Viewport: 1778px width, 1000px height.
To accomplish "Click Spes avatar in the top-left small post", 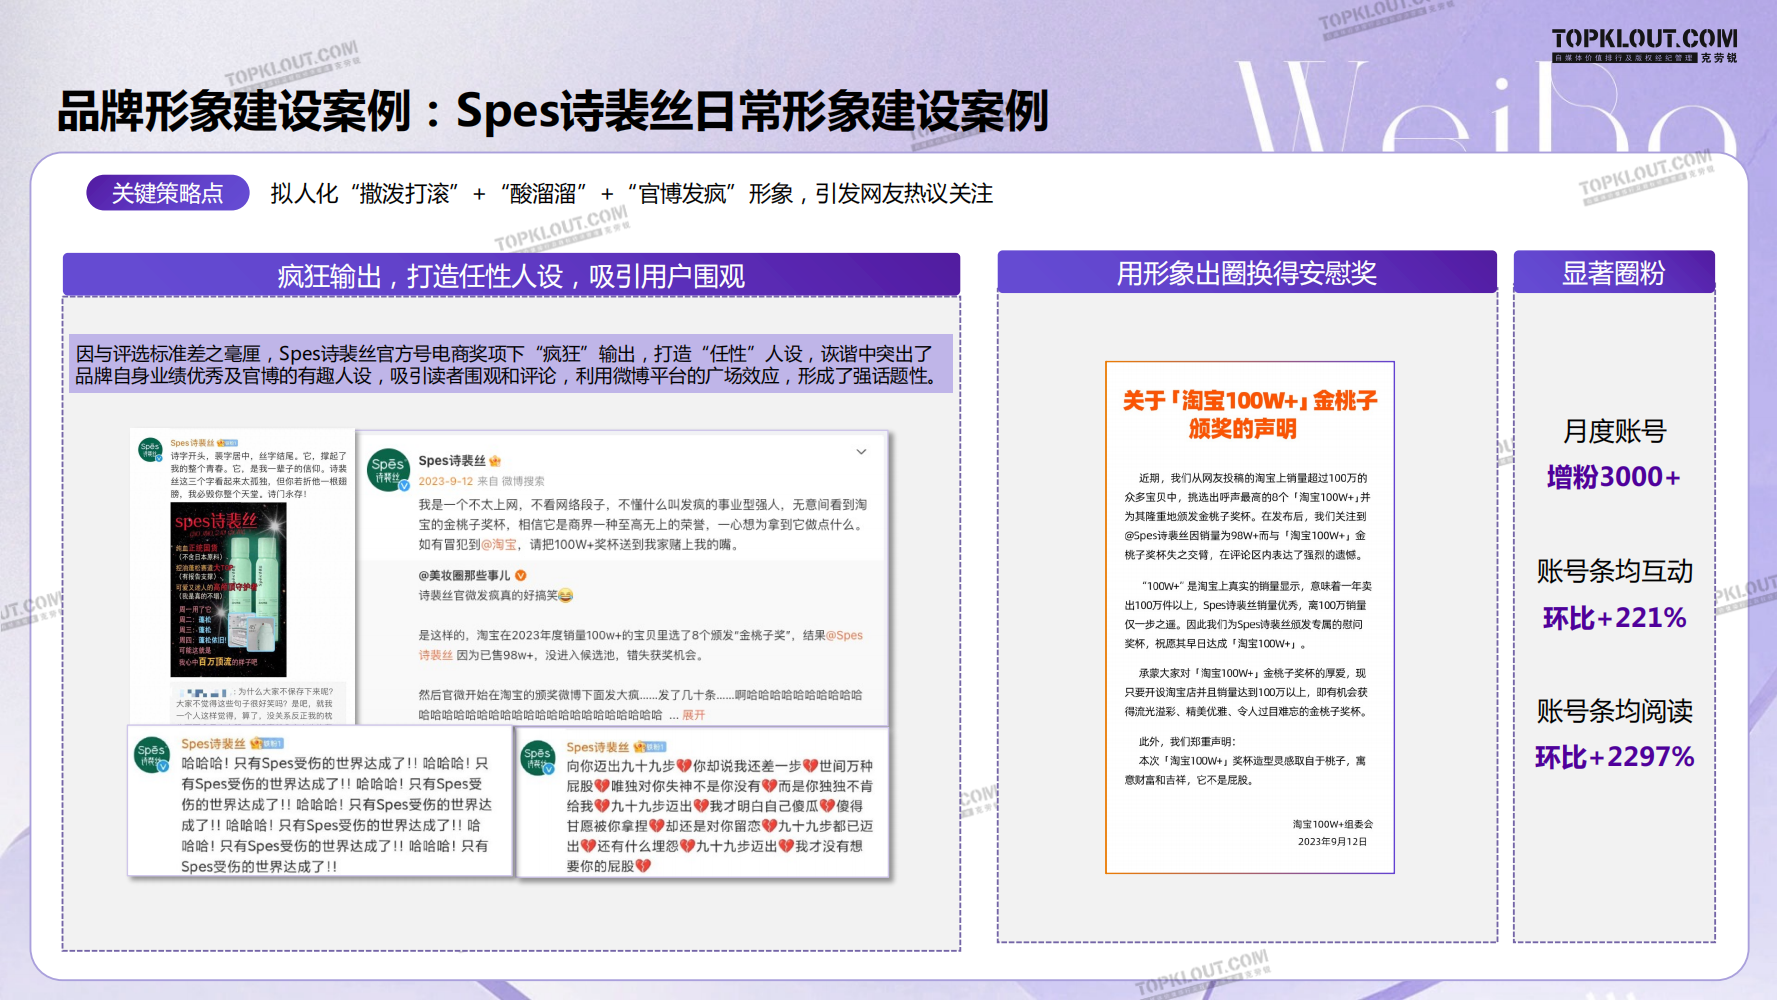I will (x=150, y=450).
